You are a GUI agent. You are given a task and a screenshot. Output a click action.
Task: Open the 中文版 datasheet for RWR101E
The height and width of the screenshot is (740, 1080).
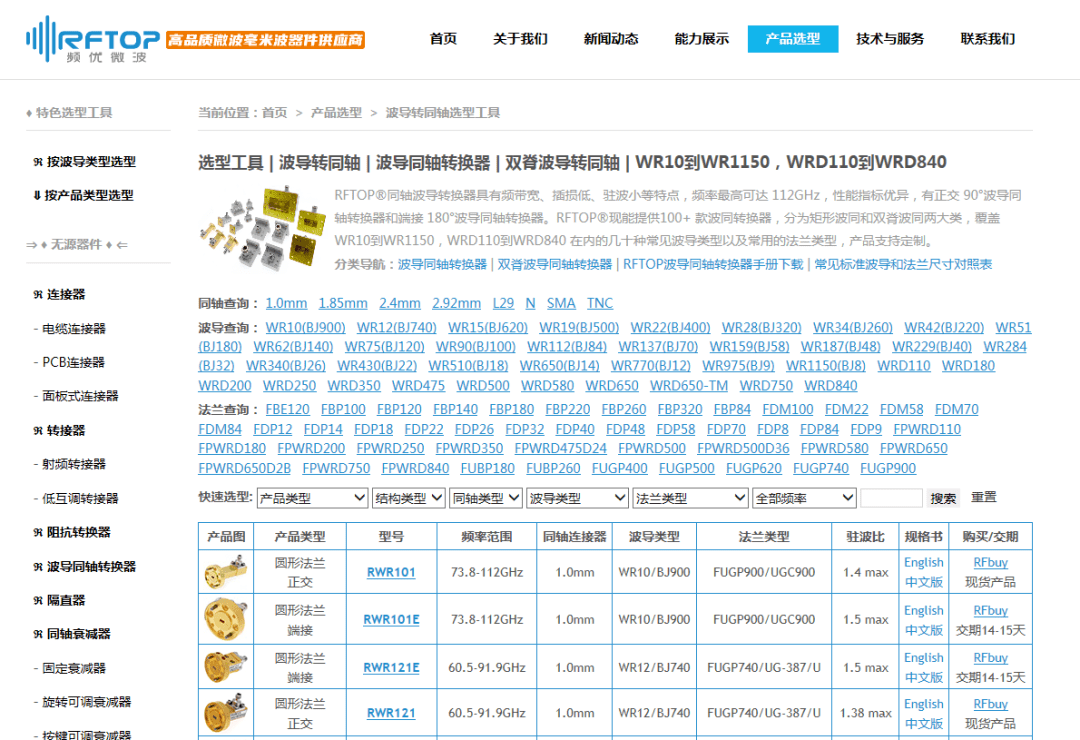tap(924, 630)
